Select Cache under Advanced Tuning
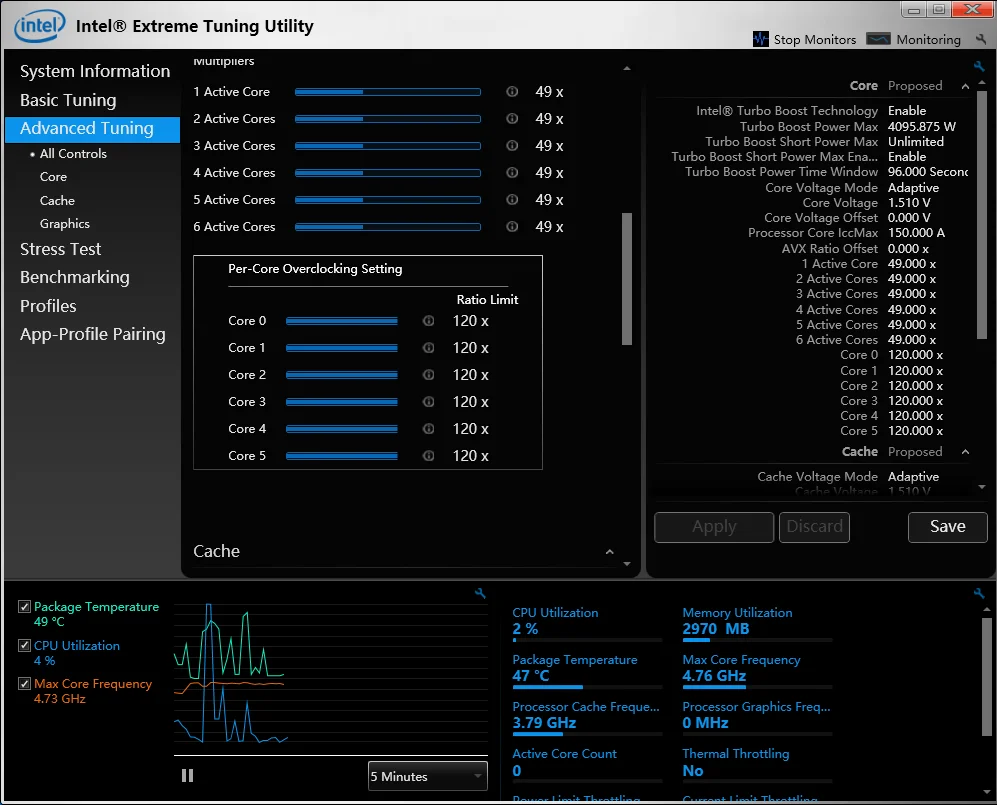This screenshot has width=997, height=805. pyautogui.click(x=57, y=200)
